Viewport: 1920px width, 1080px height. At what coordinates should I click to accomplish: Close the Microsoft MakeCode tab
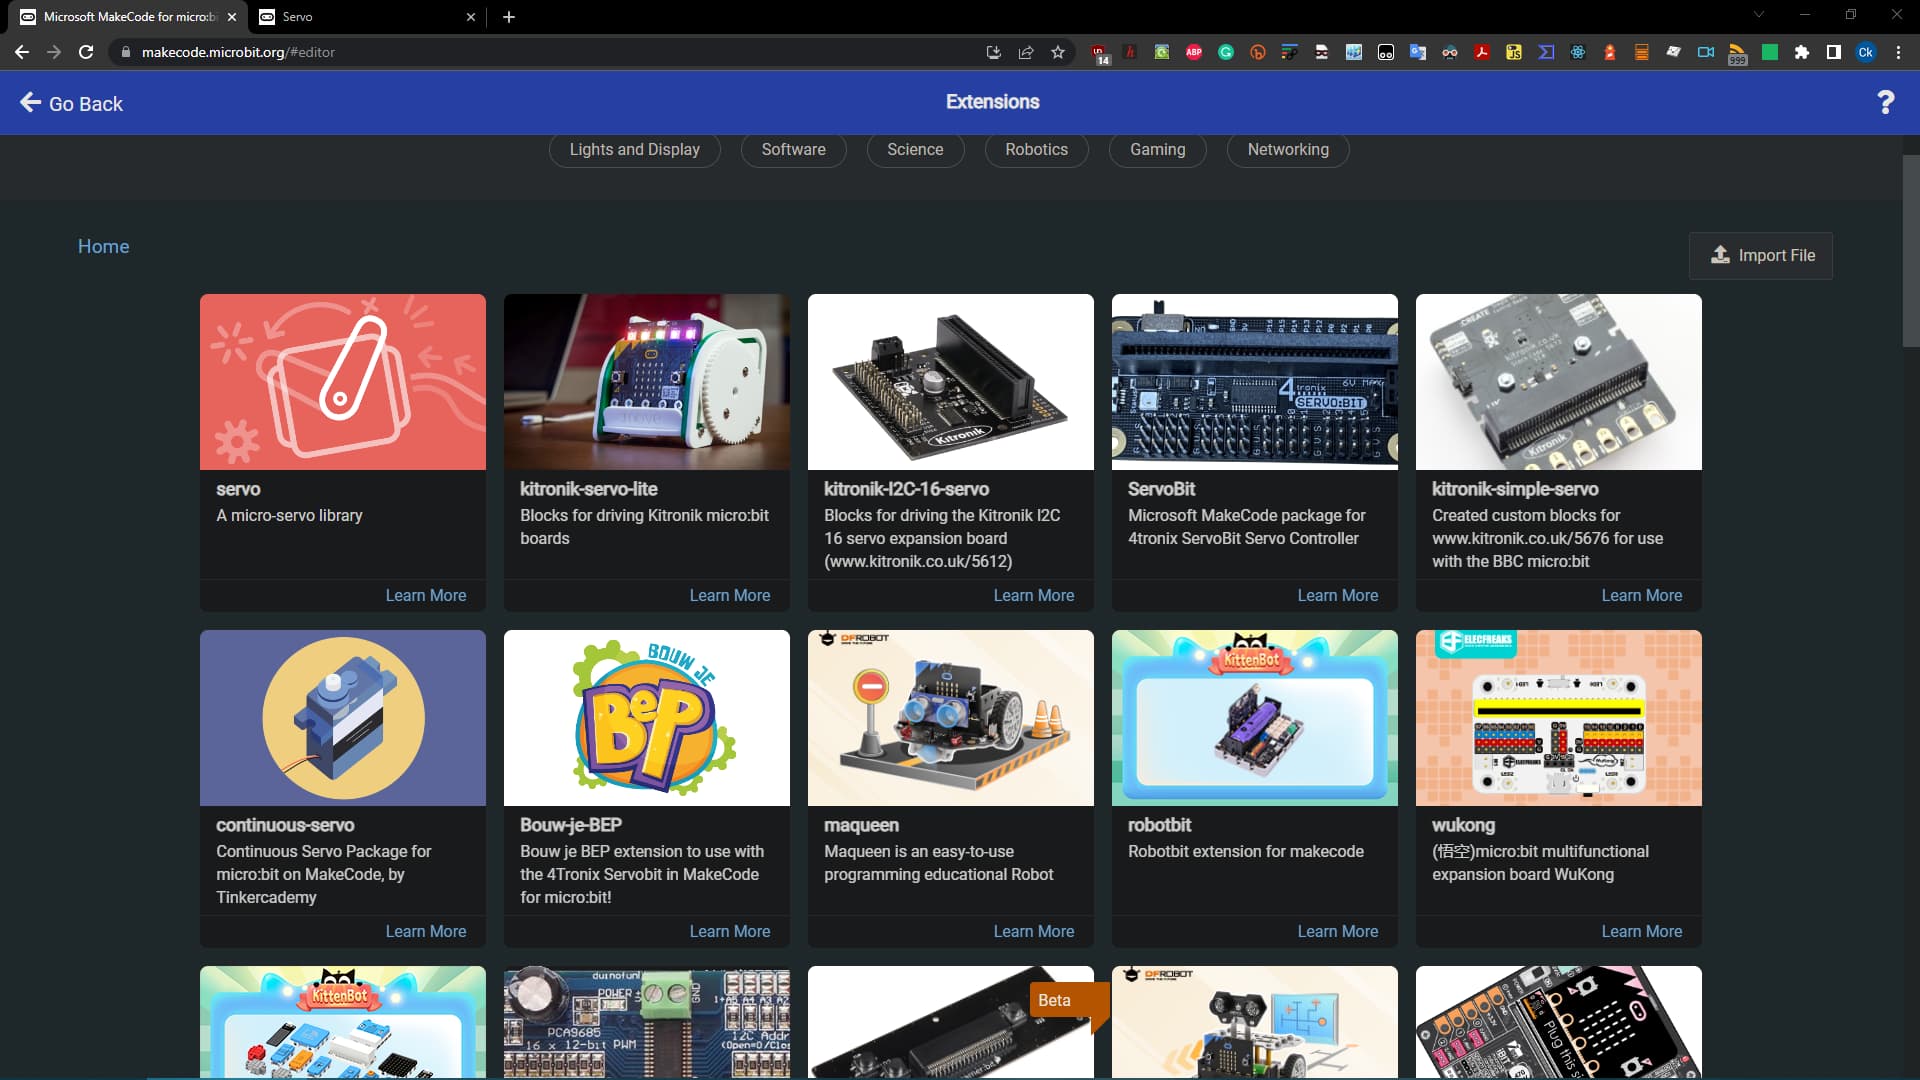coord(232,17)
